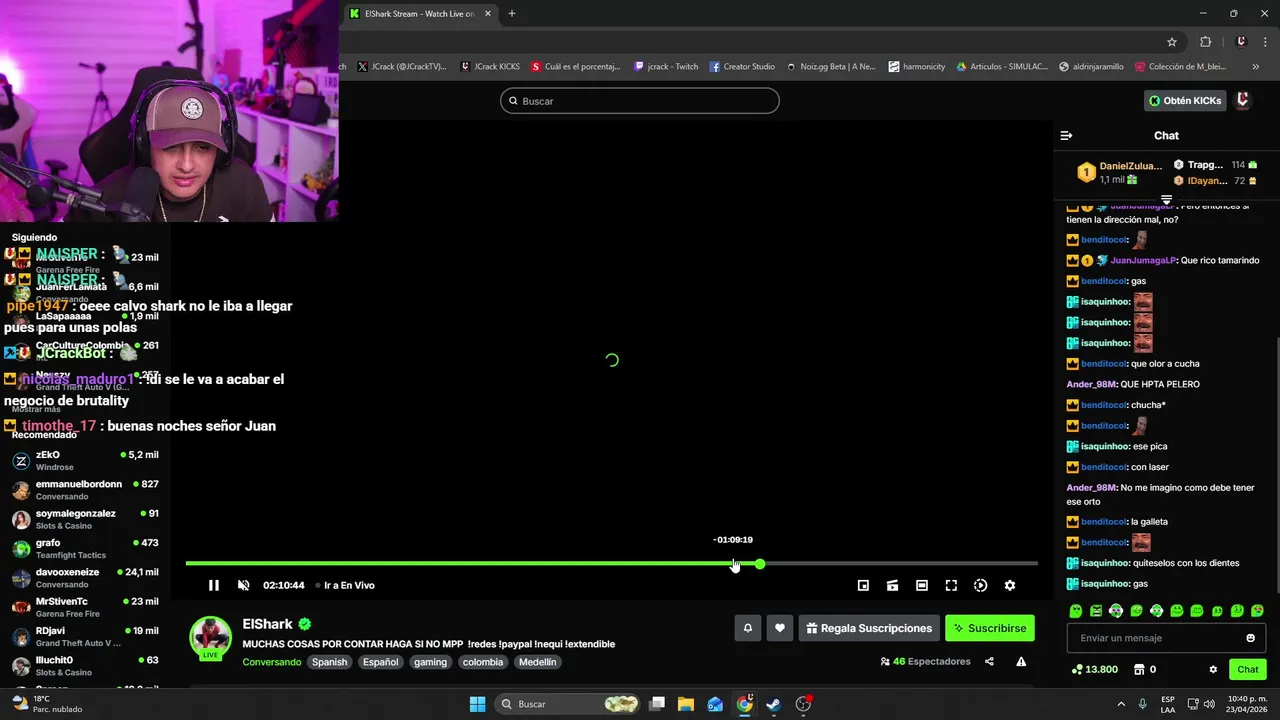Toggle notification bell for ElShark
Screen dimensions: 1280x720
pyautogui.click(x=747, y=628)
